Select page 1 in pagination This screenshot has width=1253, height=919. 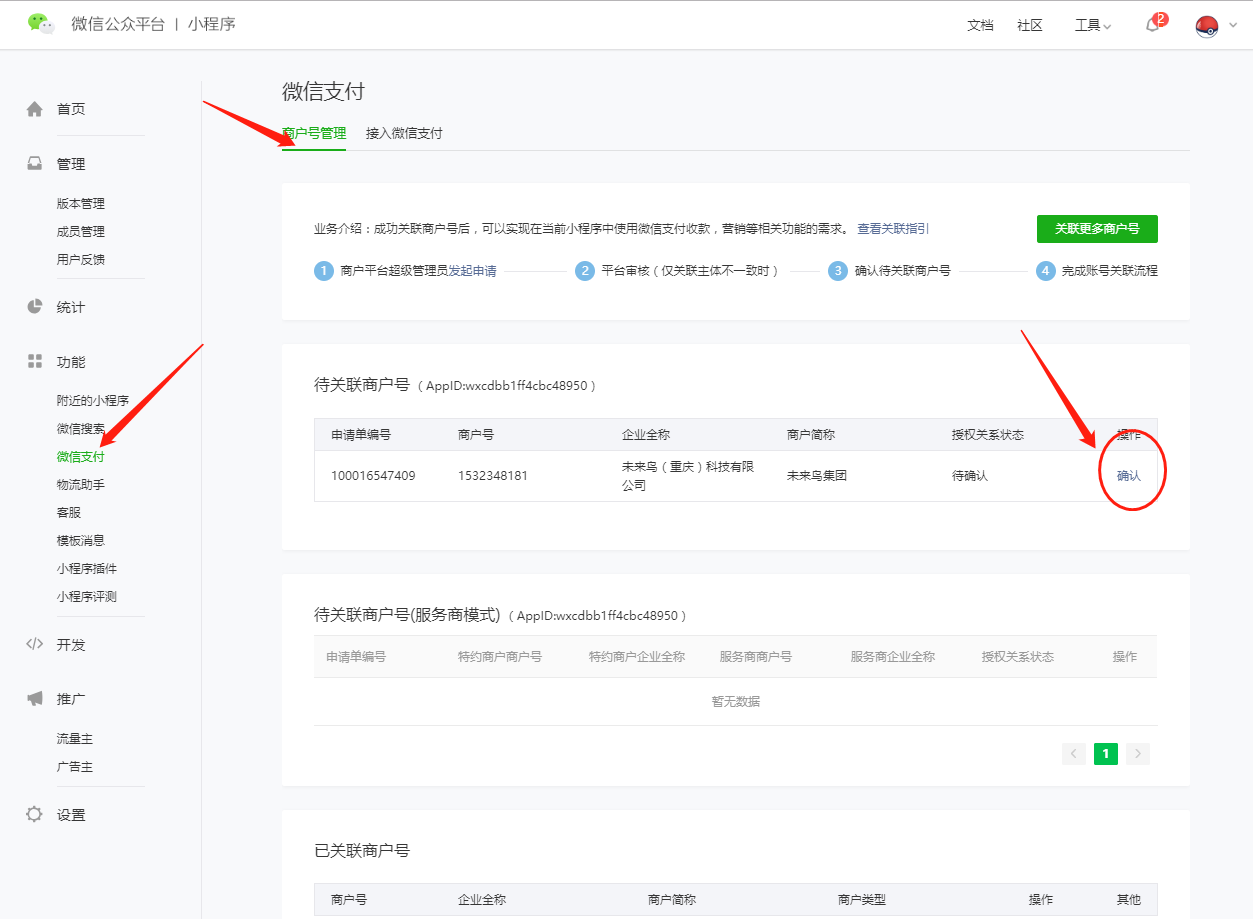[x=1105, y=754]
